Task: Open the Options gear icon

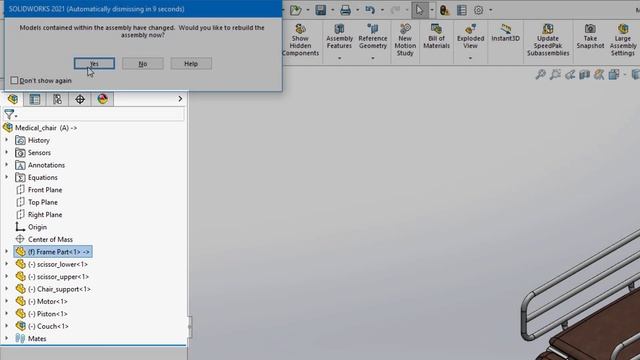Action: pyautogui.click(x=478, y=10)
